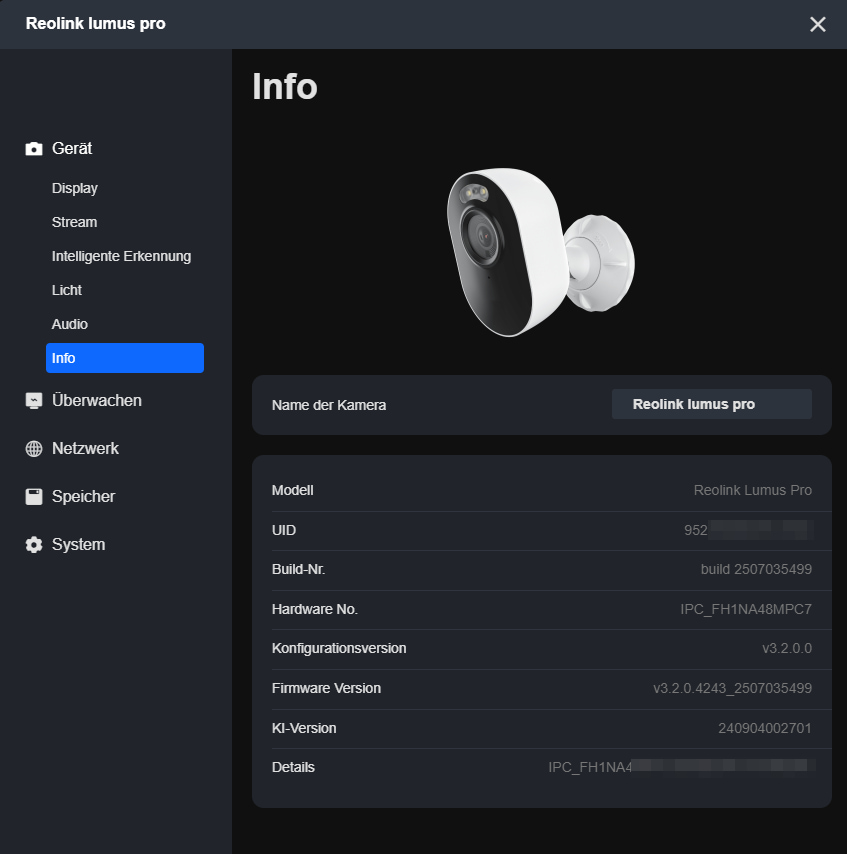847x854 pixels.
Task: Close the Reolink lumus pro settings dialog
Action: [818, 24]
